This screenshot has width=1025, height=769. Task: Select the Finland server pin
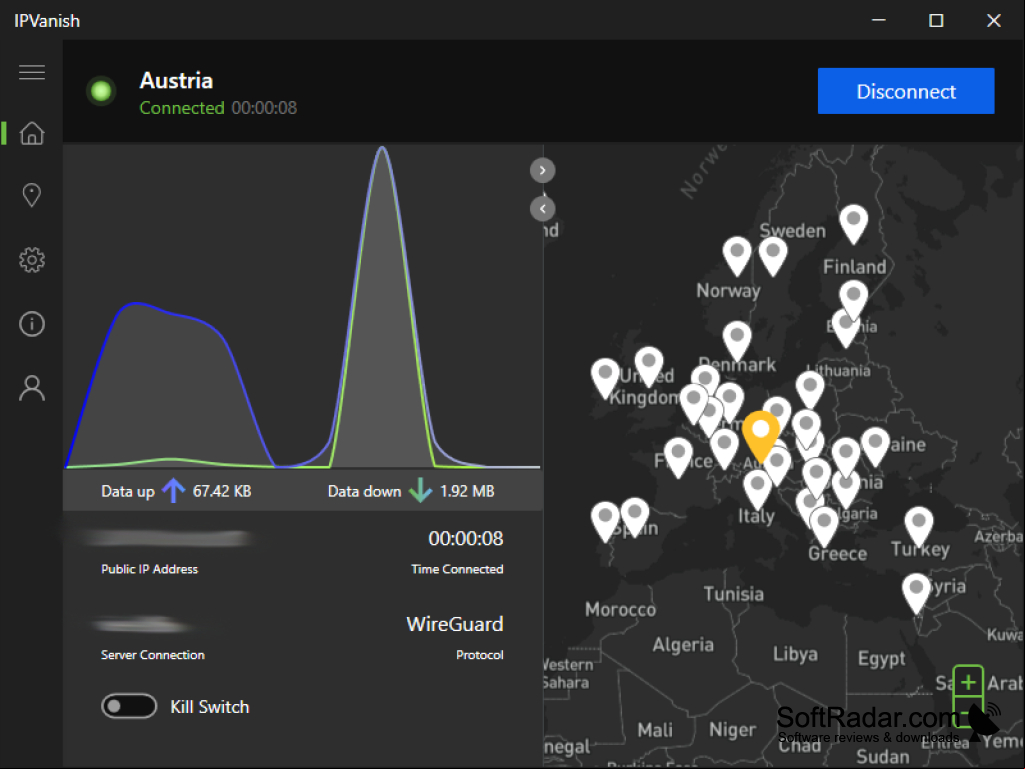point(853,224)
